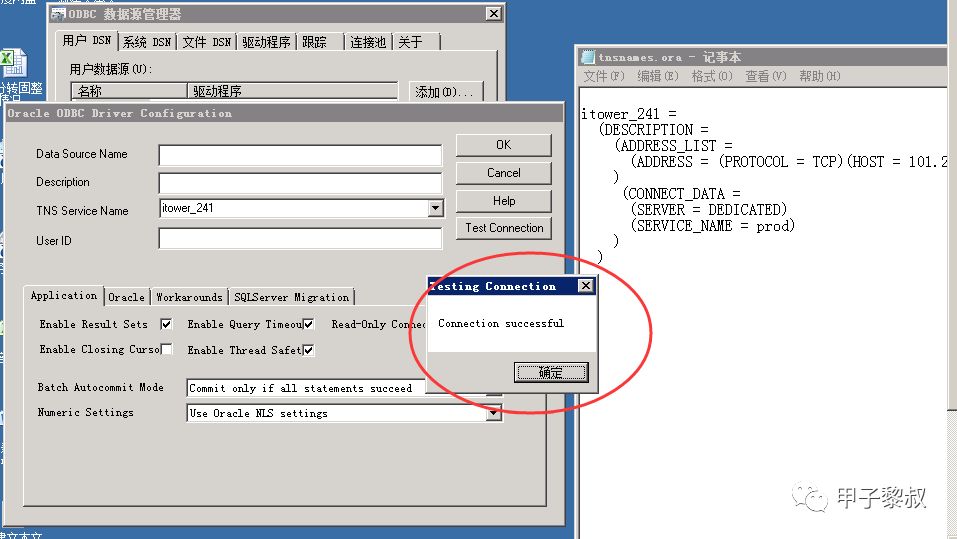Screen dimensions: 957x539
Task: Confirm with 确定 in Testing Connection dialog
Action: tap(551, 372)
